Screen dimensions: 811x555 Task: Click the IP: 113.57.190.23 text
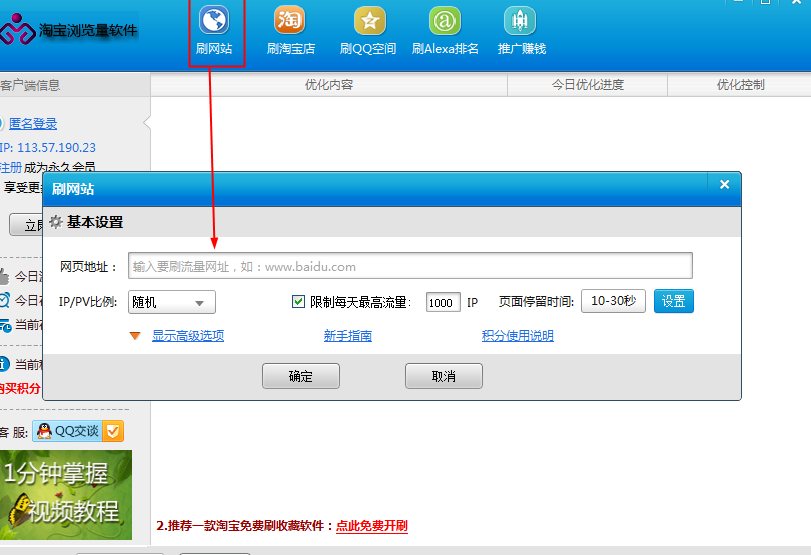point(48,147)
